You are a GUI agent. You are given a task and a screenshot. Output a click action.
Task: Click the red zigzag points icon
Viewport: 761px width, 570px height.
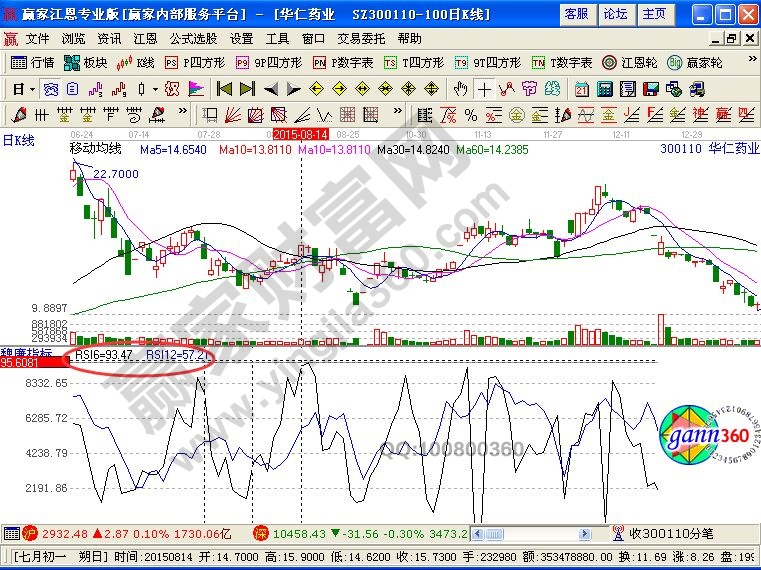(507, 89)
